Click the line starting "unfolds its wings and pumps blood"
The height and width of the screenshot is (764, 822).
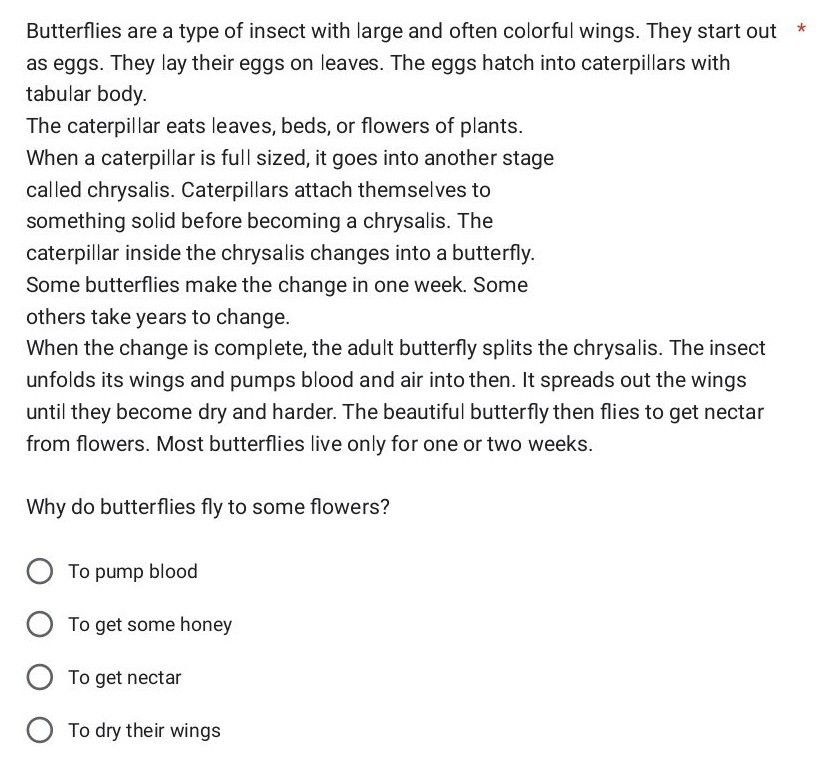click(386, 381)
